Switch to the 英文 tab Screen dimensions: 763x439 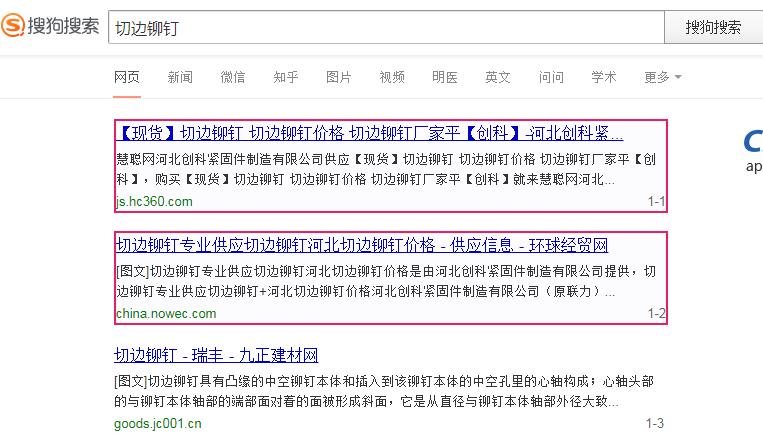pos(498,77)
